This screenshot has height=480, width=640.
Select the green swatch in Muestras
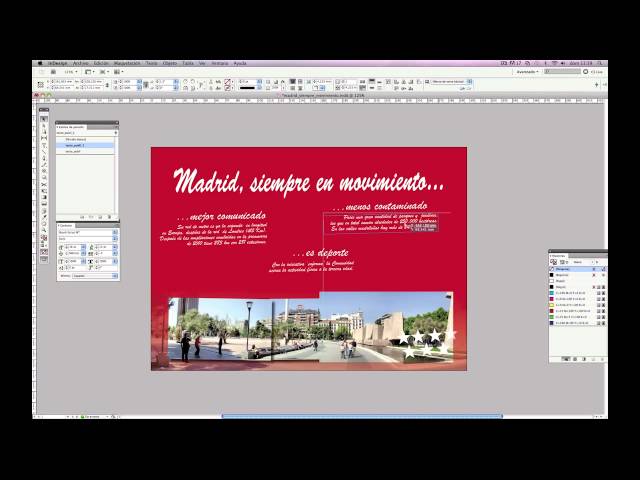click(578, 317)
